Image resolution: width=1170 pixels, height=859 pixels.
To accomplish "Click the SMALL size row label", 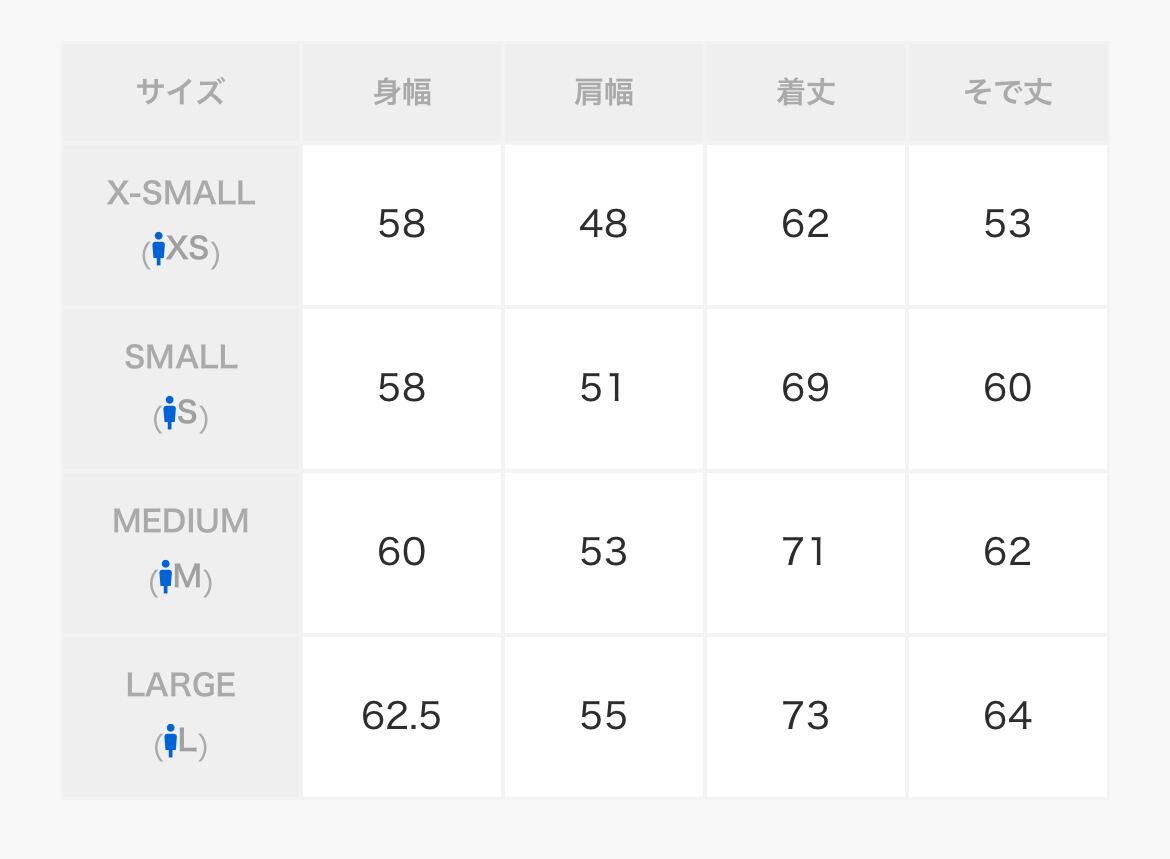I will coord(181,357).
